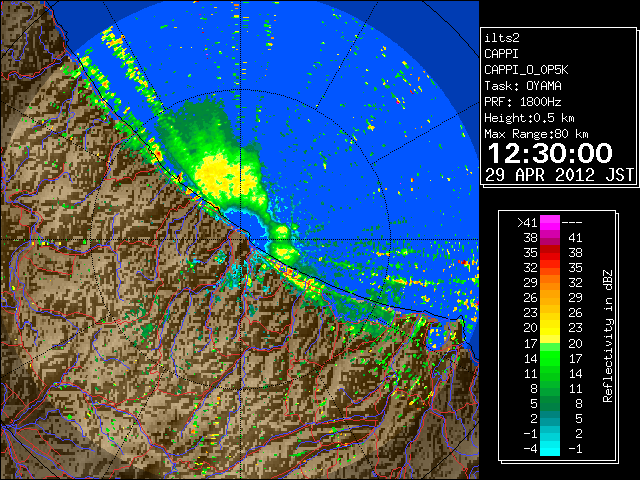Click the Task: OYAMA line
This screenshot has height=480, width=640.
[523, 86]
